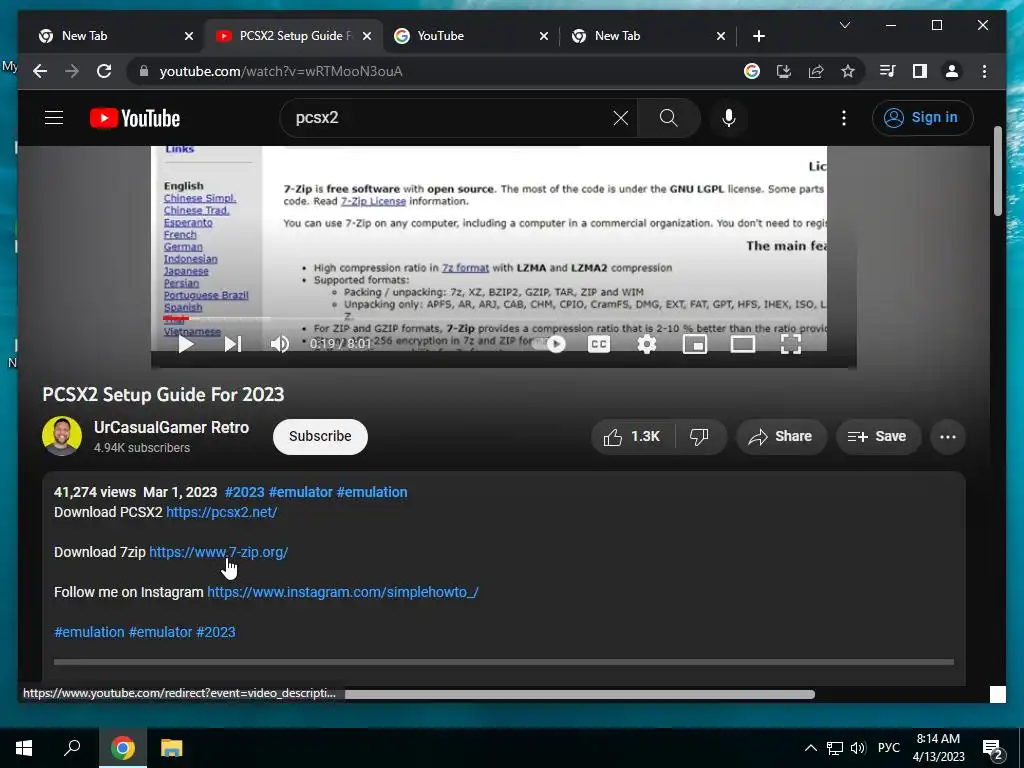
Task: Open the Windows Start menu
Action: (24, 748)
